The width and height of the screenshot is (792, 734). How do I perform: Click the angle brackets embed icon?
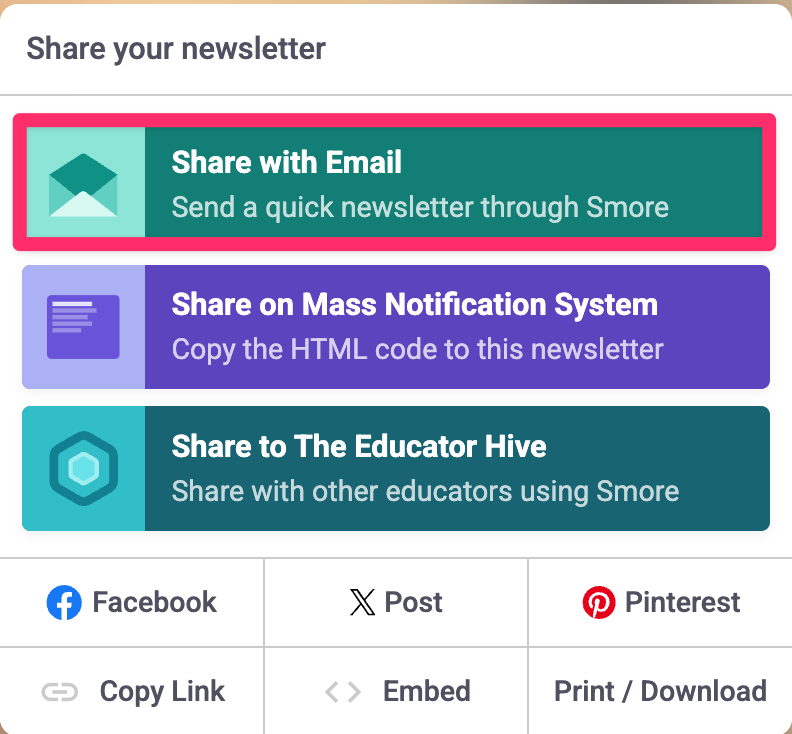click(343, 692)
